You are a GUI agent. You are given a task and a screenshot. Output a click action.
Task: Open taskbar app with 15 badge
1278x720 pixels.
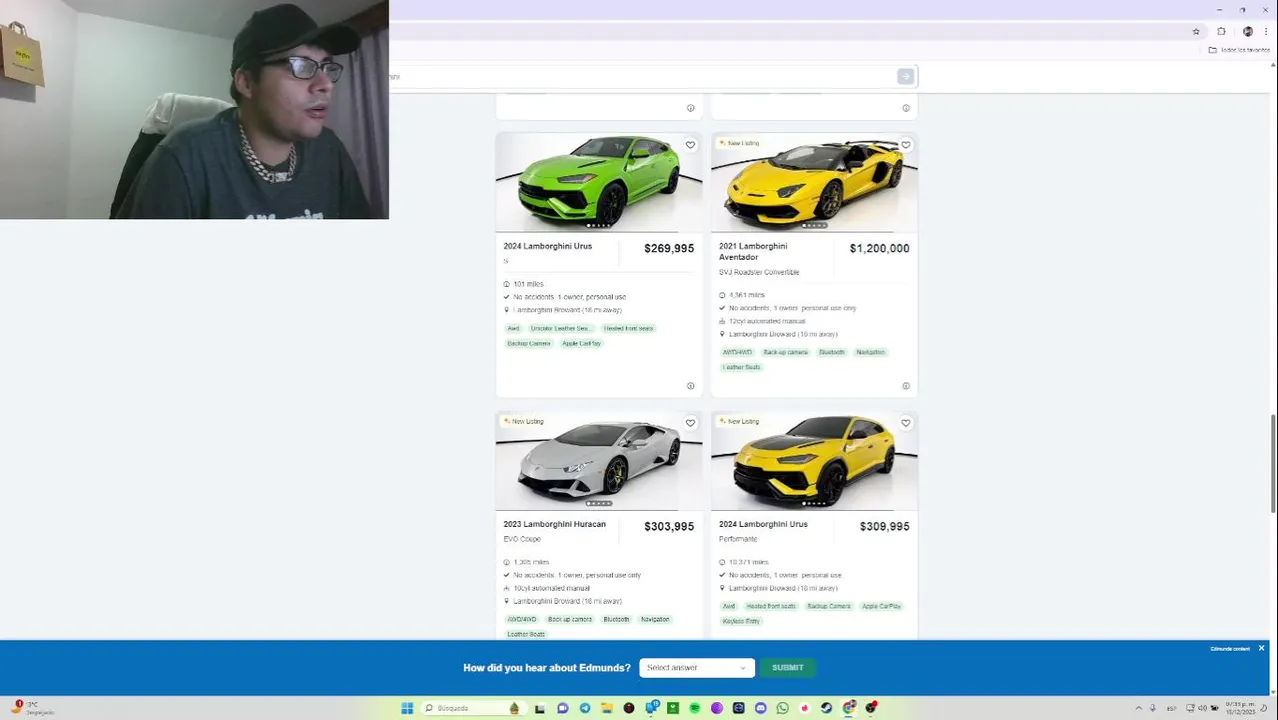coord(651,707)
